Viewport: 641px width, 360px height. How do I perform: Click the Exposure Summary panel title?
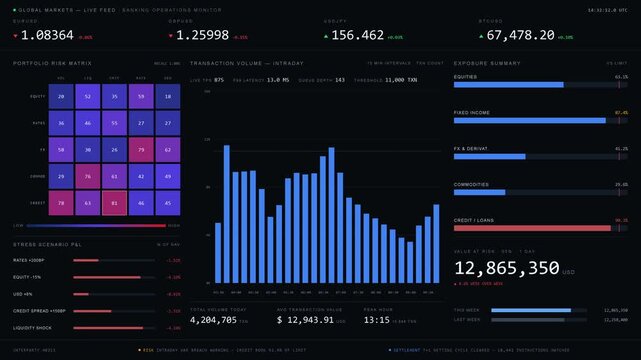tap(487, 63)
